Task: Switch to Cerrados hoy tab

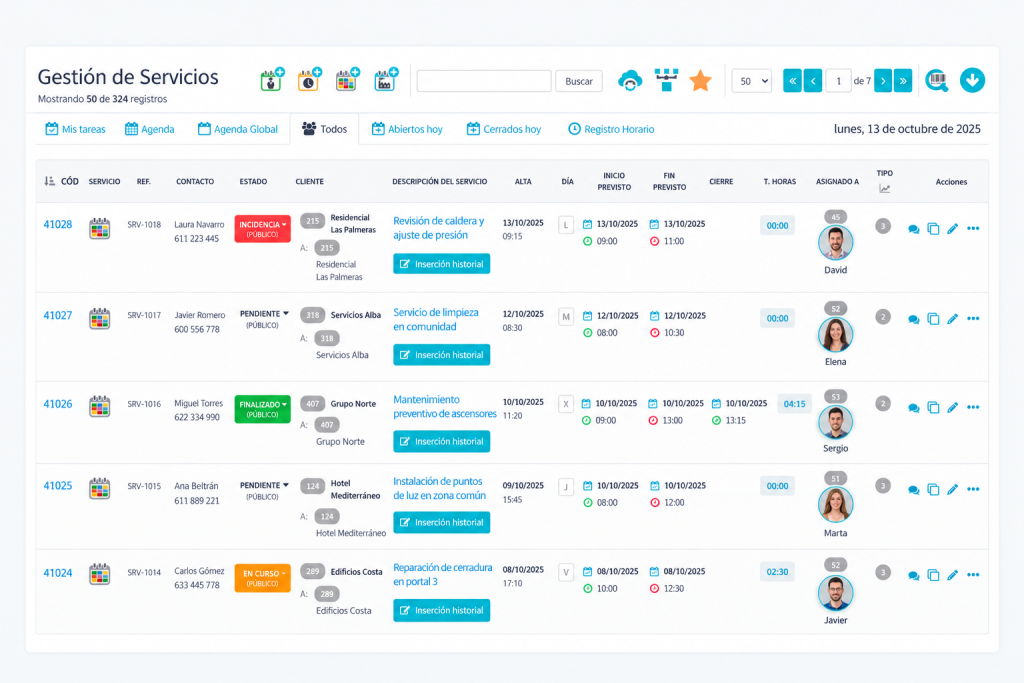Action: click(504, 129)
